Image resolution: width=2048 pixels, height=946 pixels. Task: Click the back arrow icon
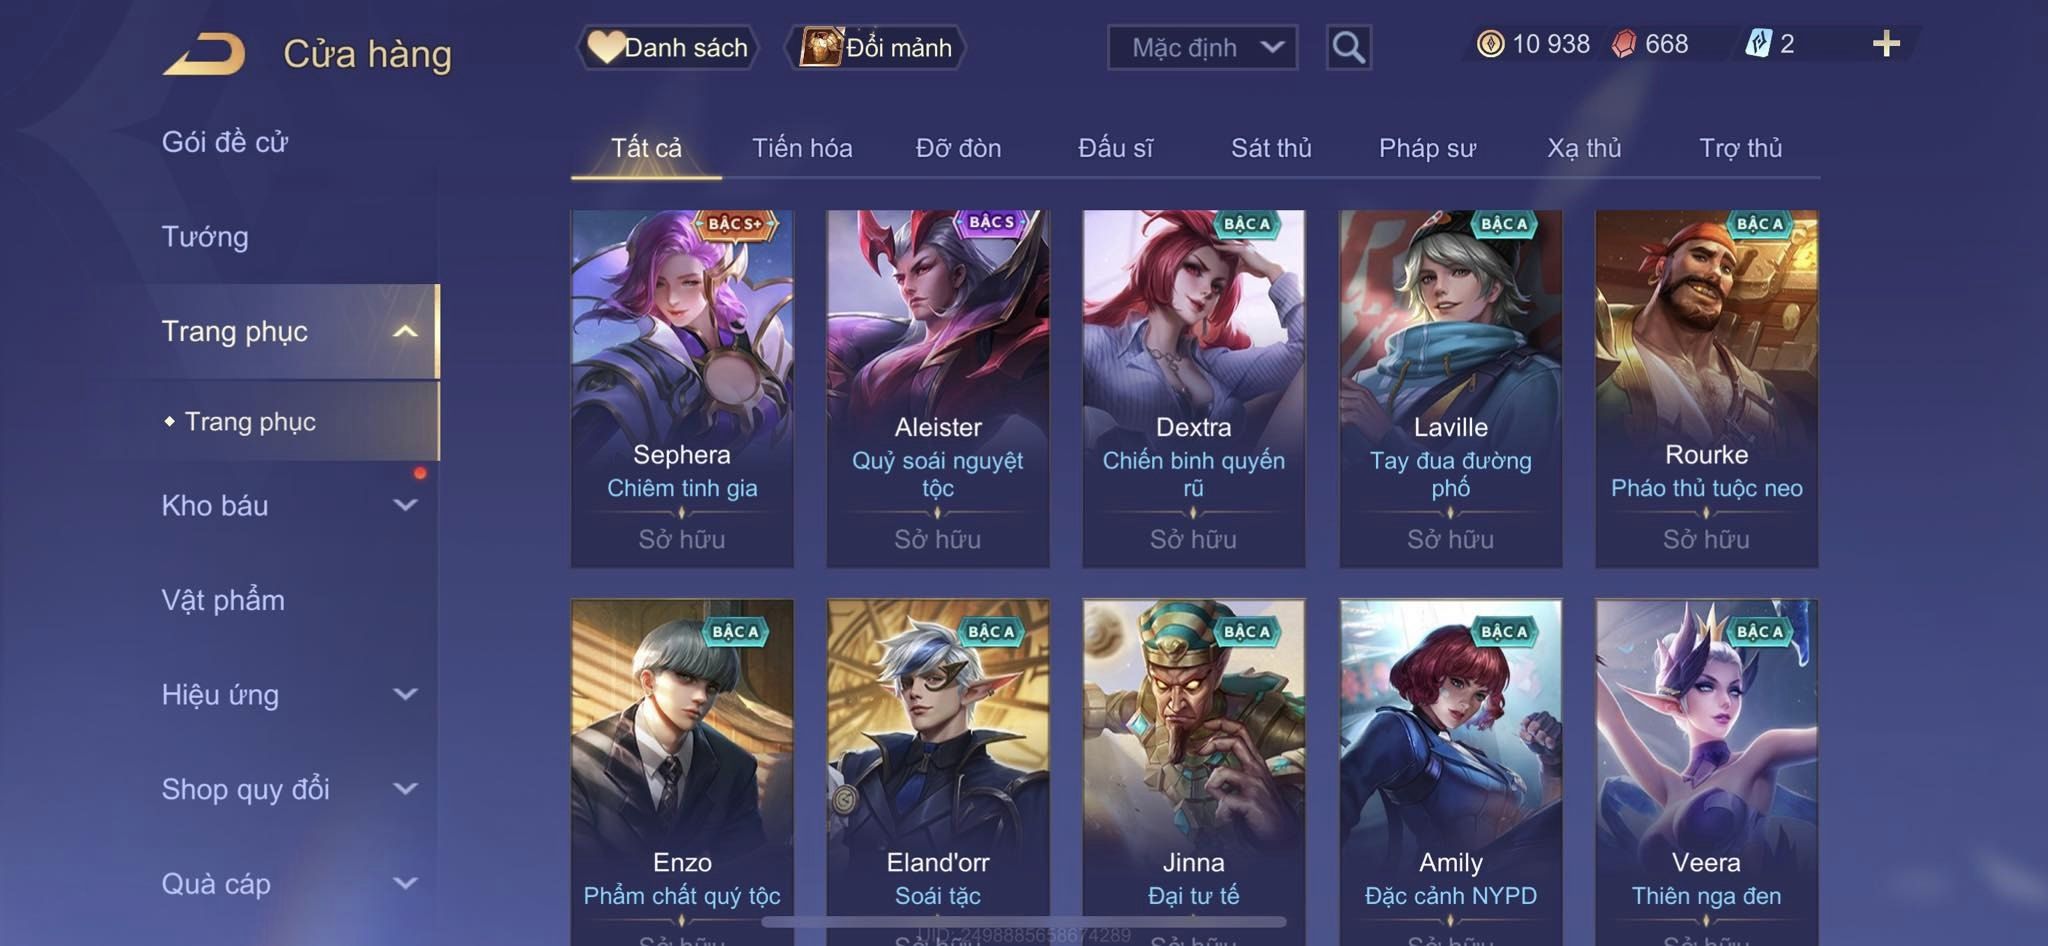(x=204, y=53)
